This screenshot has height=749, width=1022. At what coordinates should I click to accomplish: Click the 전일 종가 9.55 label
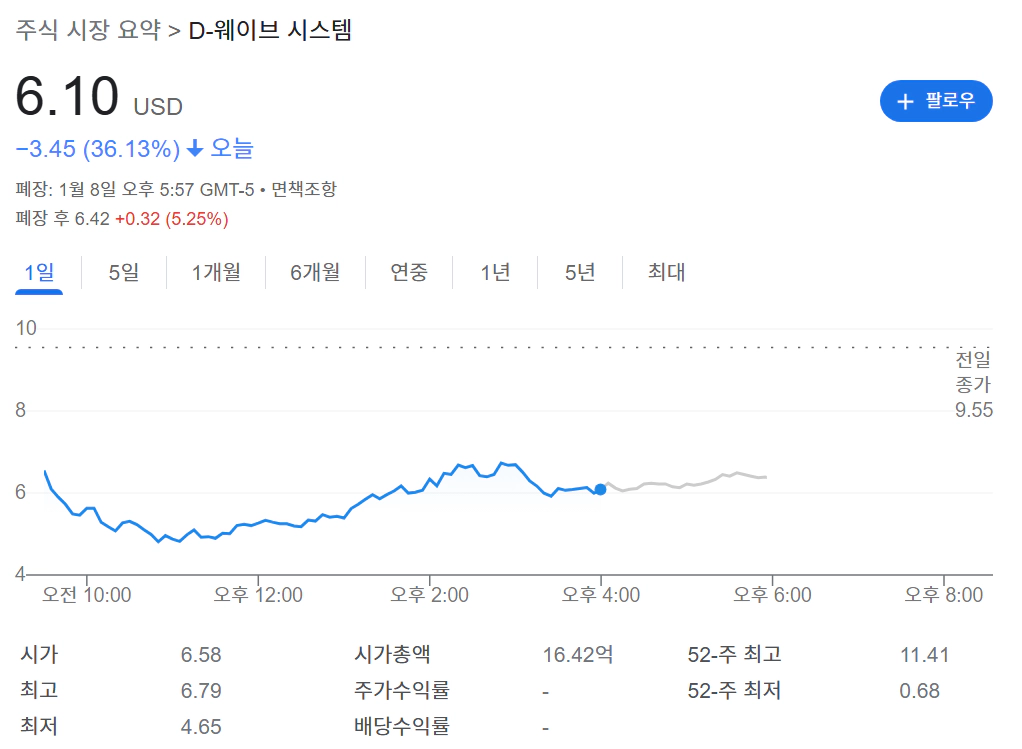click(974, 385)
